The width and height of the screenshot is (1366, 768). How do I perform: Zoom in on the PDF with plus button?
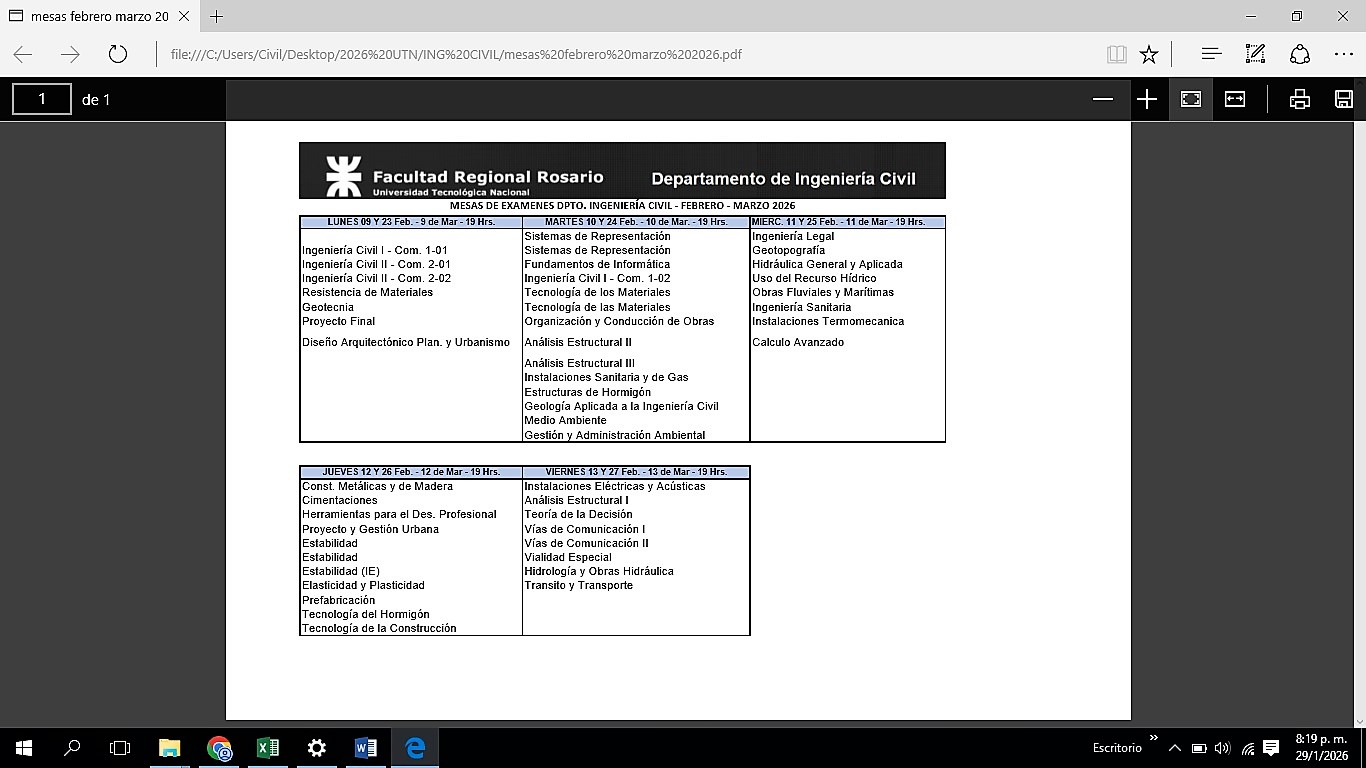(1147, 99)
